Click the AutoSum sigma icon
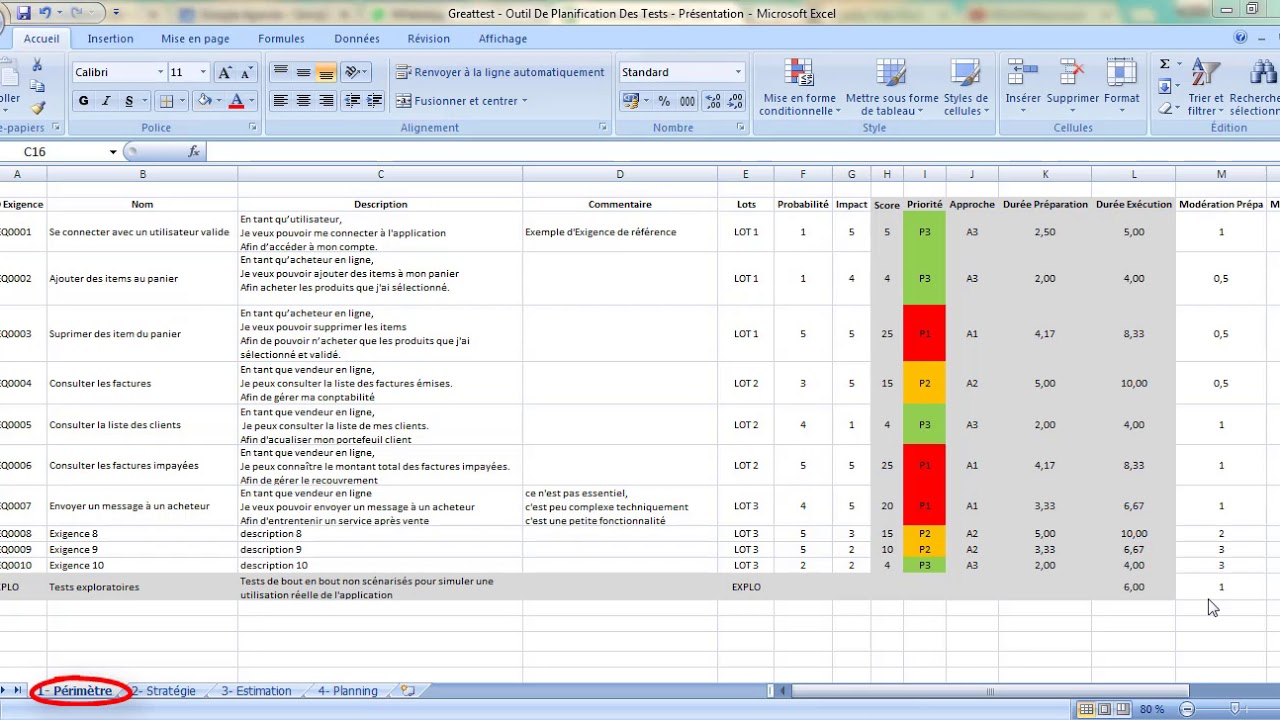The width and height of the screenshot is (1280, 720). click(1165, 64)
